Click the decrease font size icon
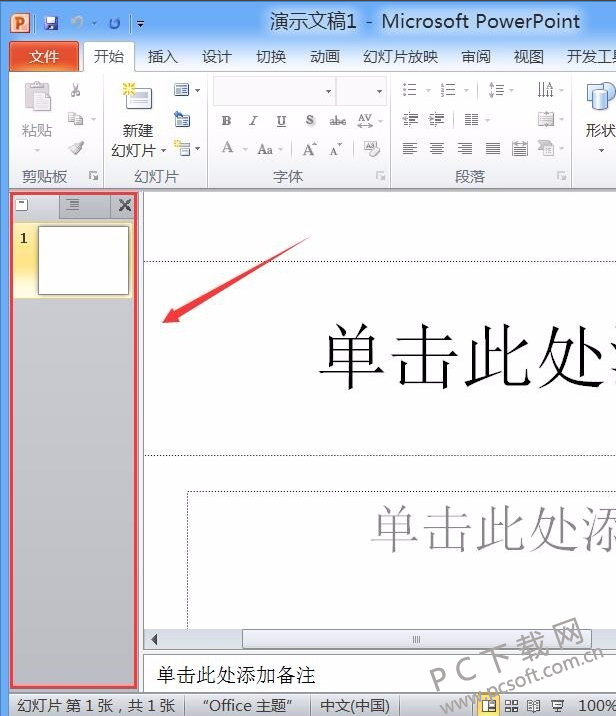Image resolution: width=616 pixels, height=716 pixels. (336, 149)
